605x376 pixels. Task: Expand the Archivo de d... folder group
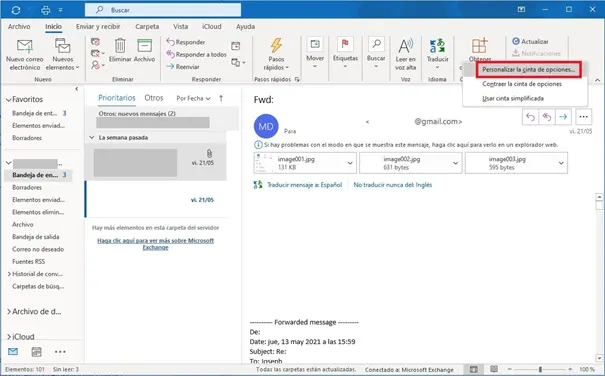tap(8, 312)
